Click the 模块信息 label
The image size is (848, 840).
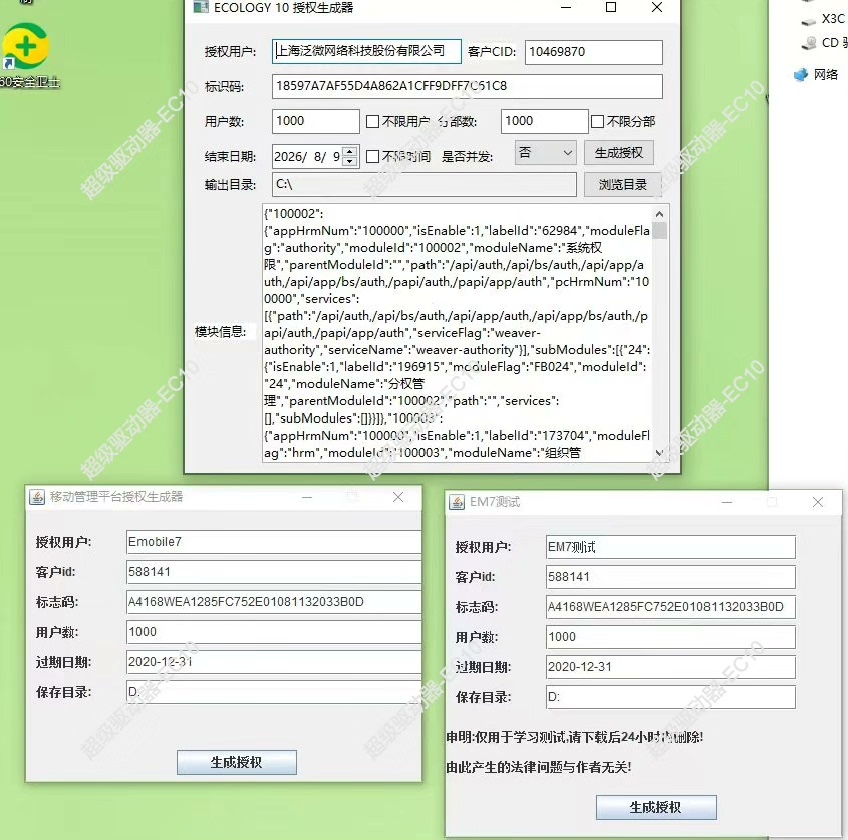click(x=221, y=332)
